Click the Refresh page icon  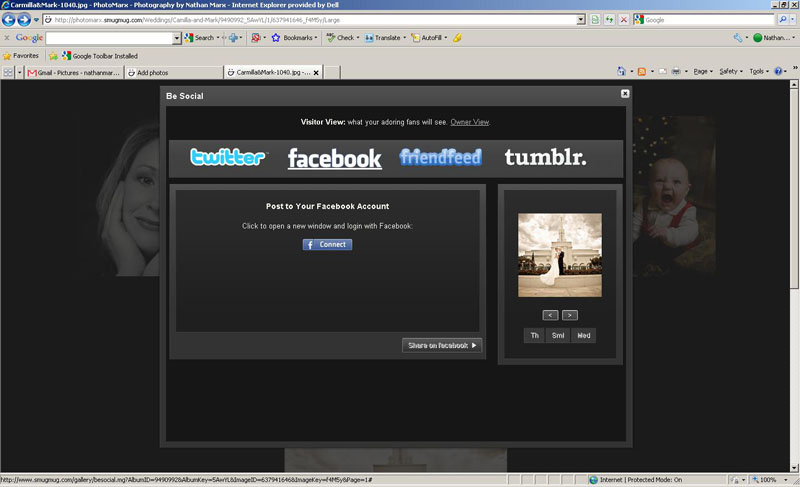(x=609, y=20)
